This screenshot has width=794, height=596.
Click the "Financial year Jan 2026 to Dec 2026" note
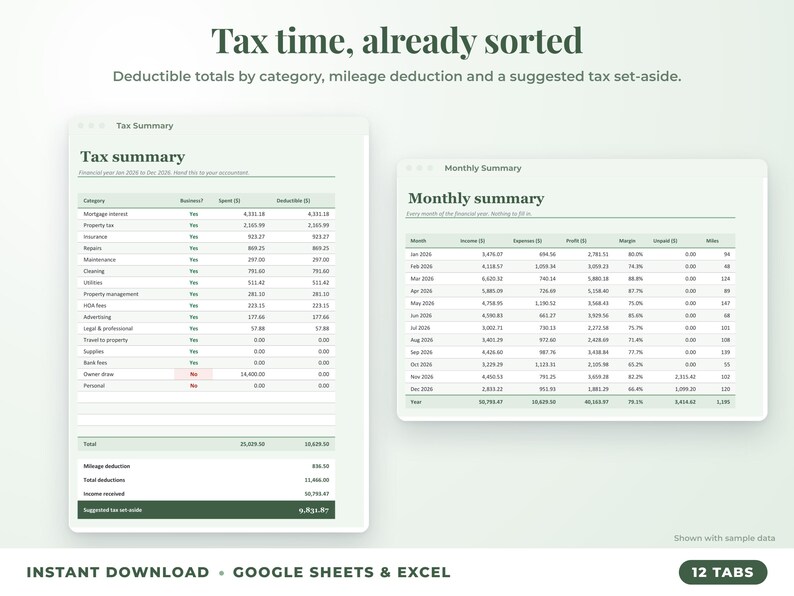(164, 173)
